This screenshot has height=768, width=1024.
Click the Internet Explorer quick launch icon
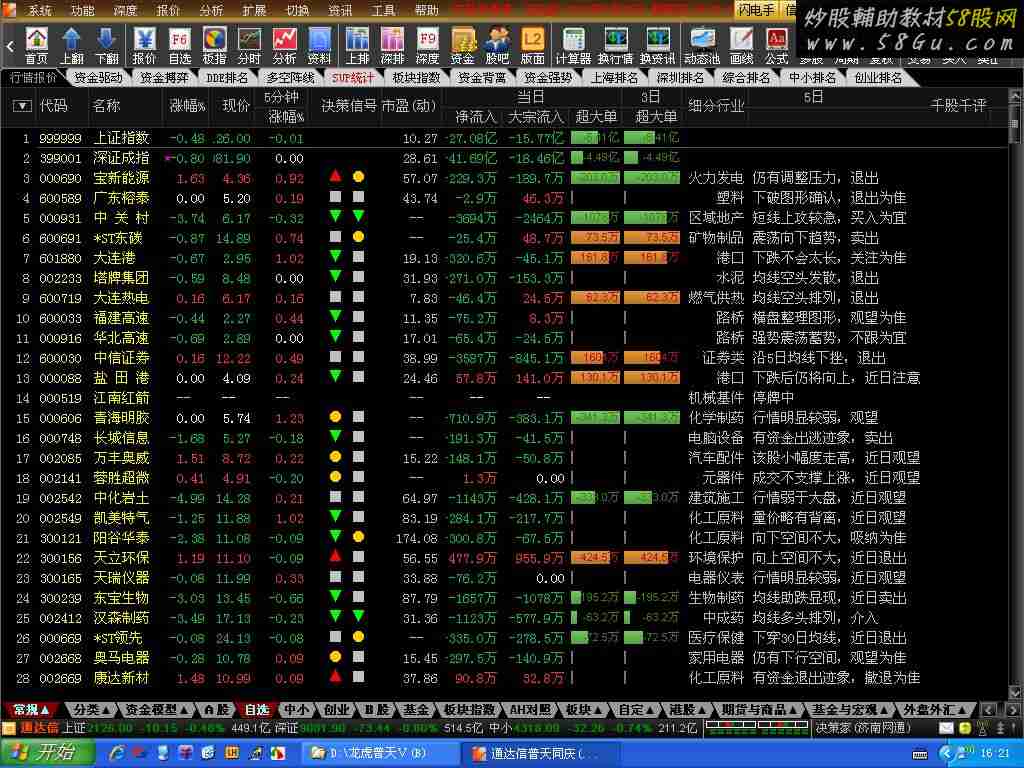click(118, 753)
